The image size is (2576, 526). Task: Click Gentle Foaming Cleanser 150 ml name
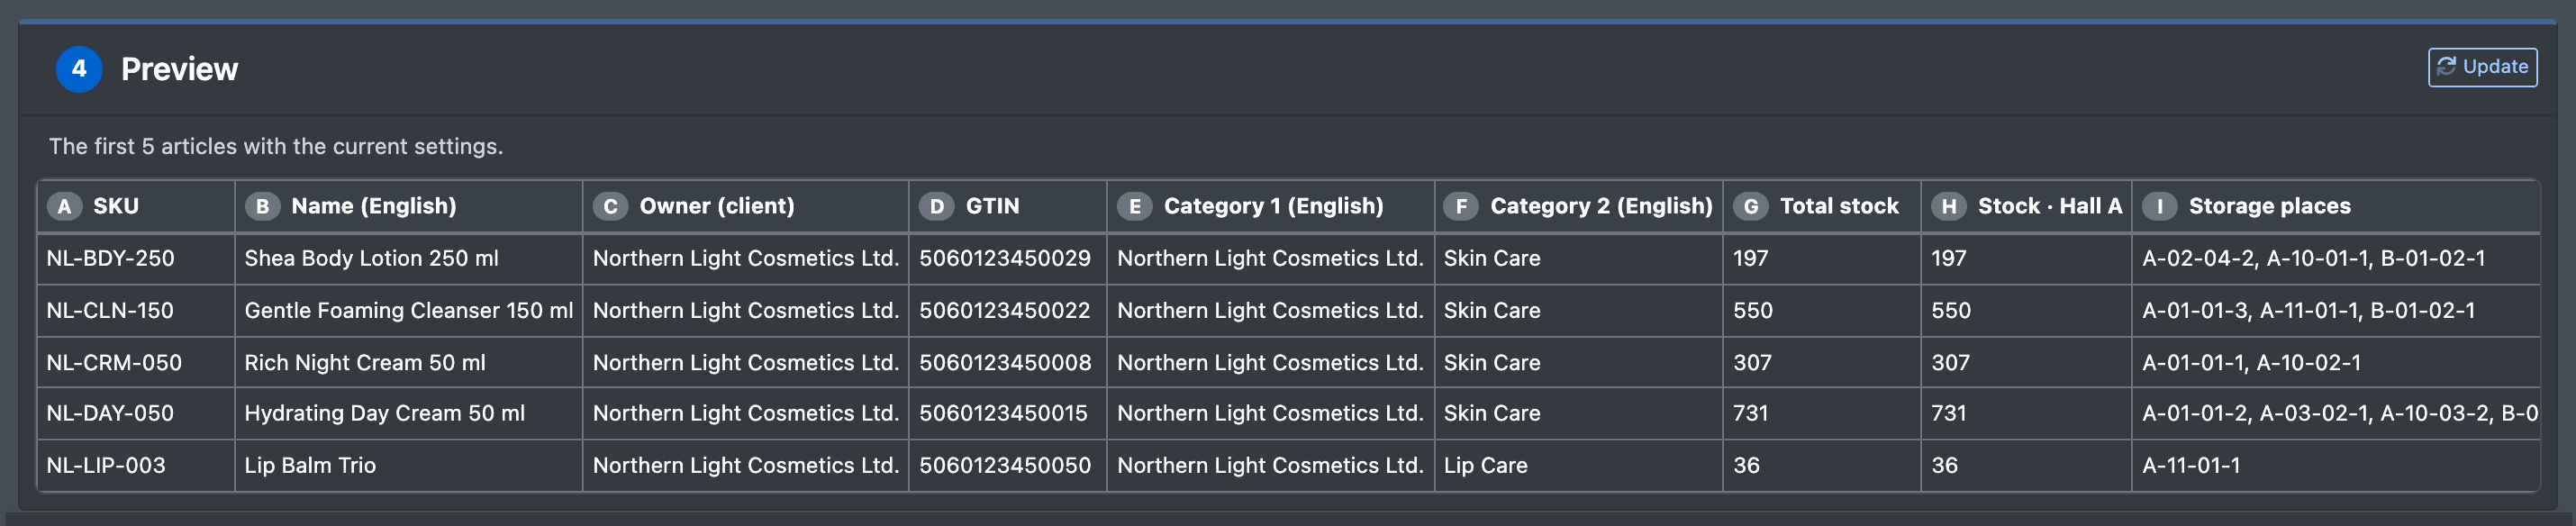(408, 310)
